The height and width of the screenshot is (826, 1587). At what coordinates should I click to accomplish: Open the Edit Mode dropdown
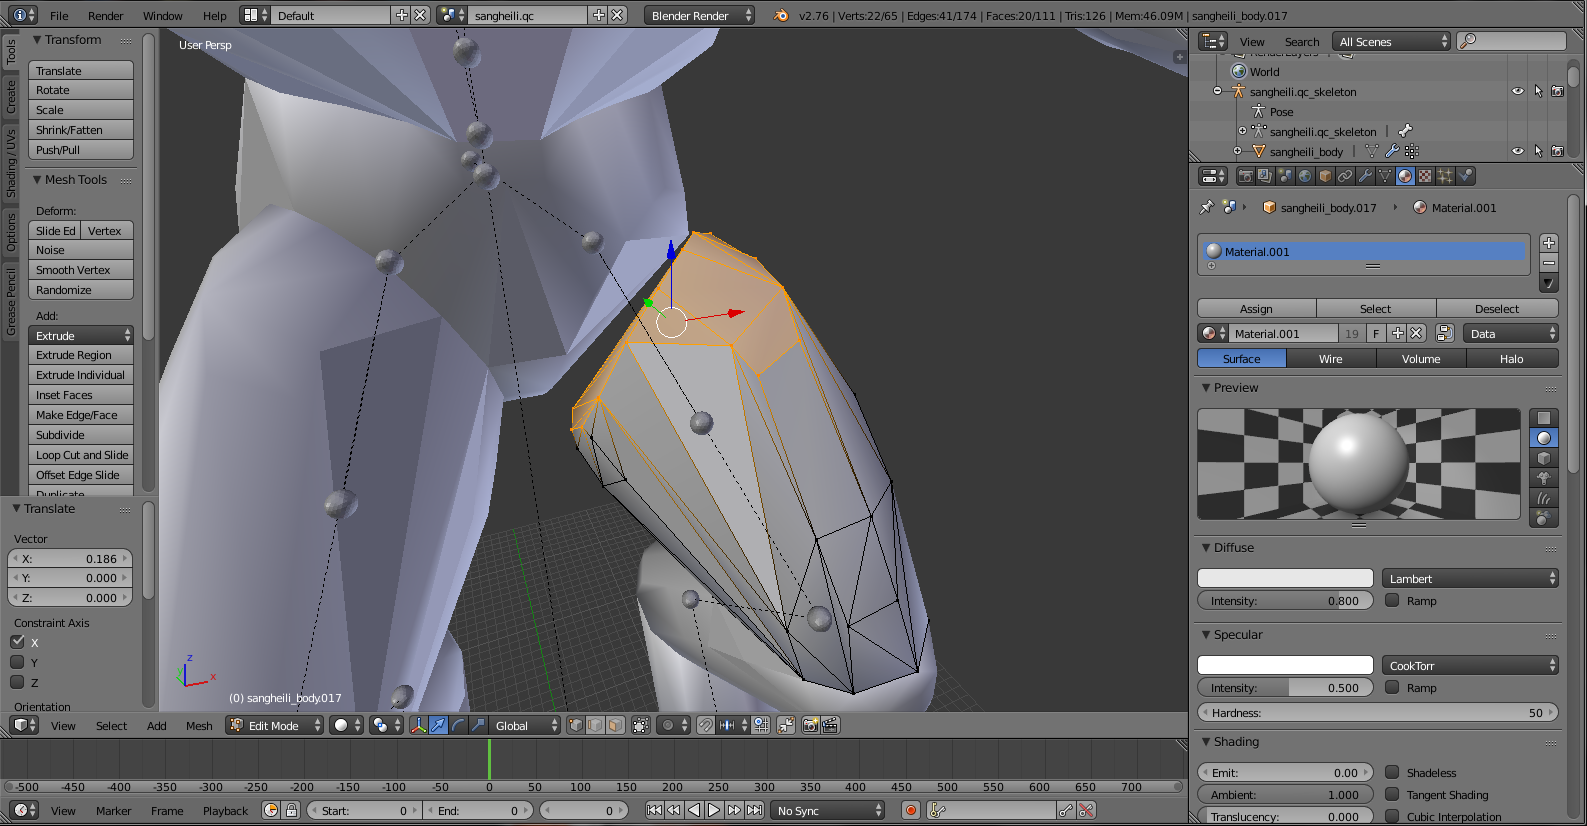(x=275, y=726)
